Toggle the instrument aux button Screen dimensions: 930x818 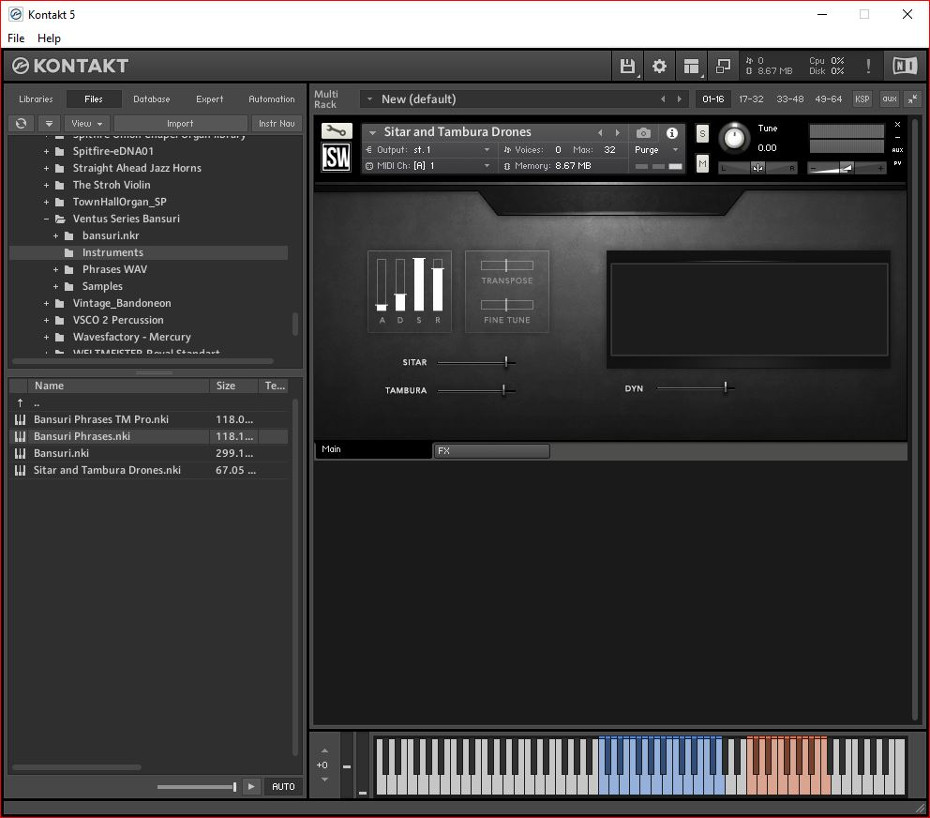pos(897,150)
